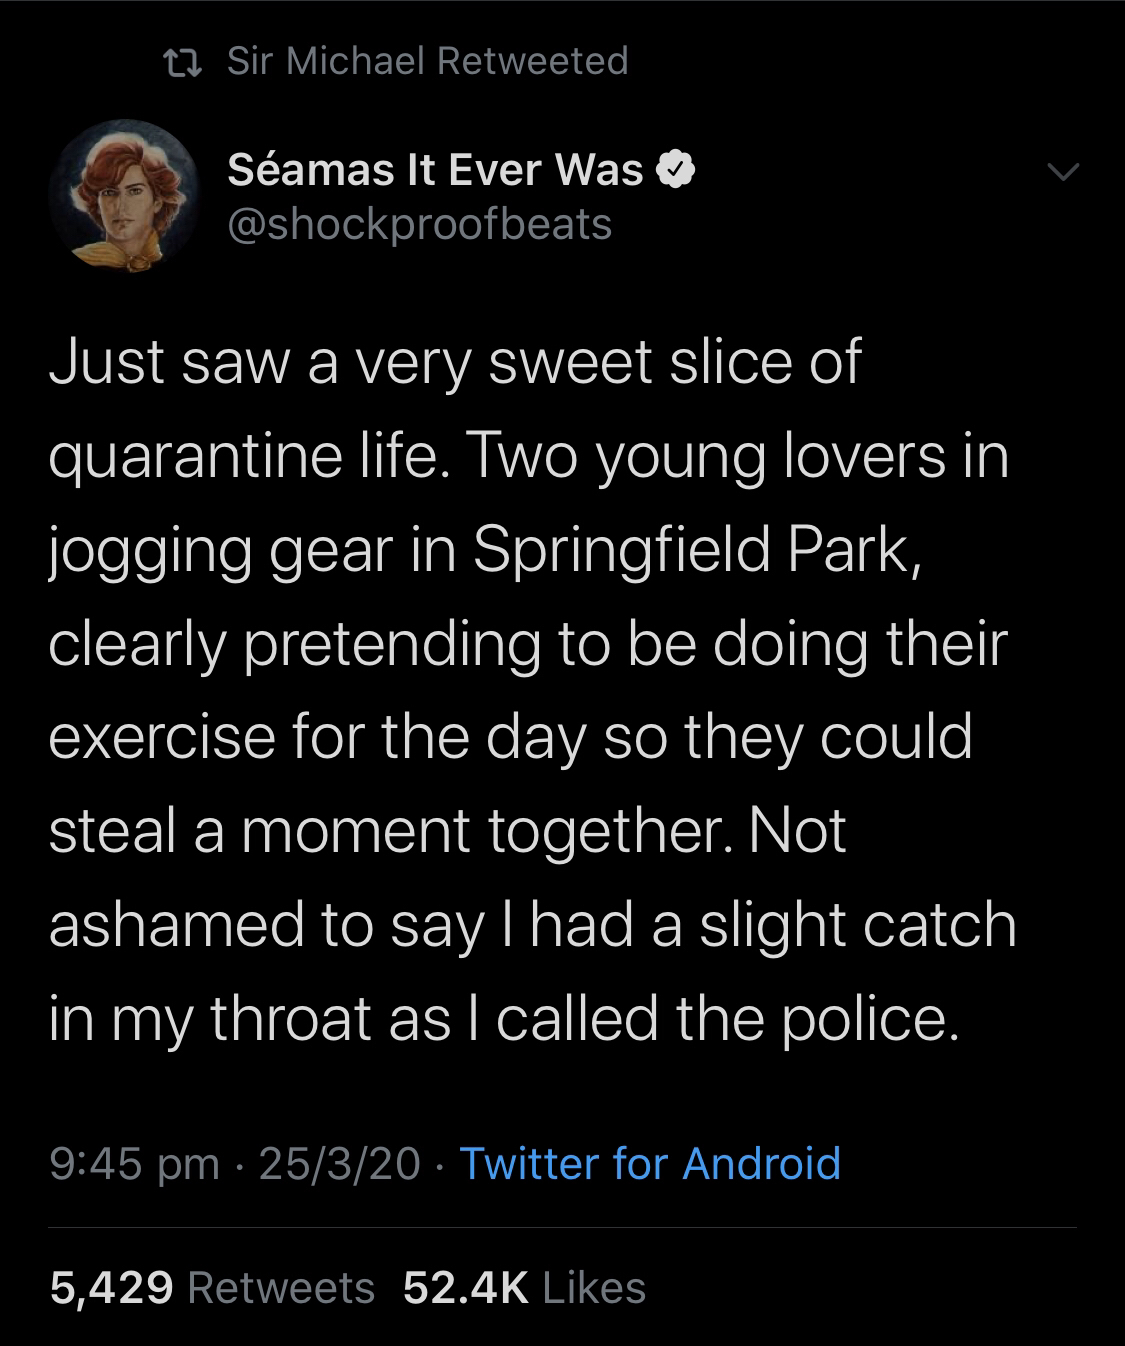Click the retweet arrows icon above the tweet

click(183, 63)
